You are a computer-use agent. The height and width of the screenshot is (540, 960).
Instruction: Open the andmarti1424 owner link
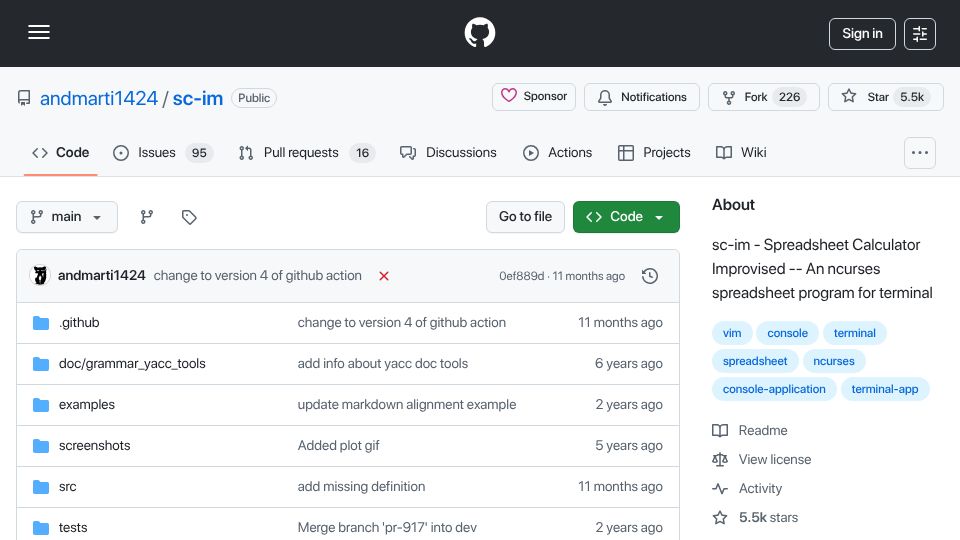(99, 98)
